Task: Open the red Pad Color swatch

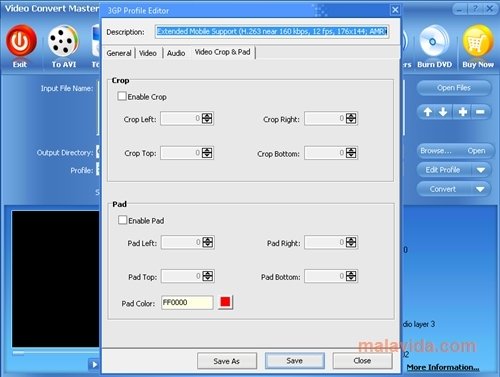Action: [x=225, y=302]
